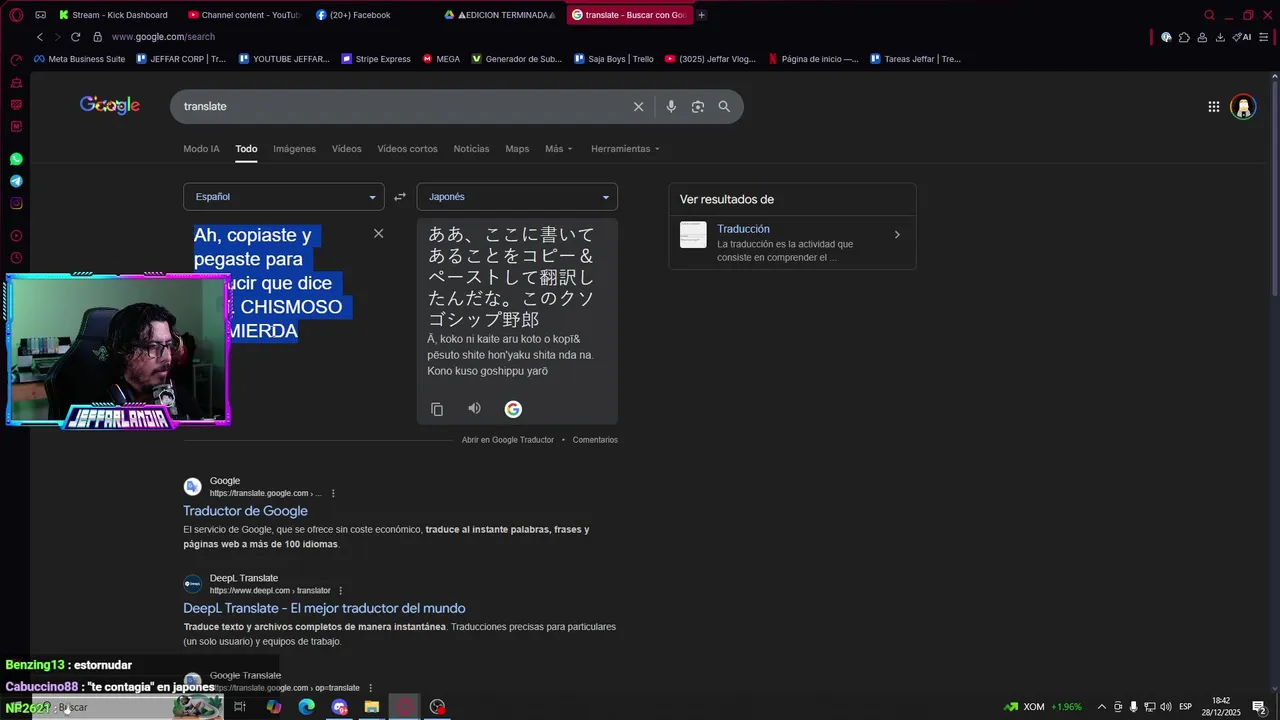Screen dimensions: 1280x720
Task: Switch to the Modo IA tab
Action: pyautogui.click(x=201, y=149)
